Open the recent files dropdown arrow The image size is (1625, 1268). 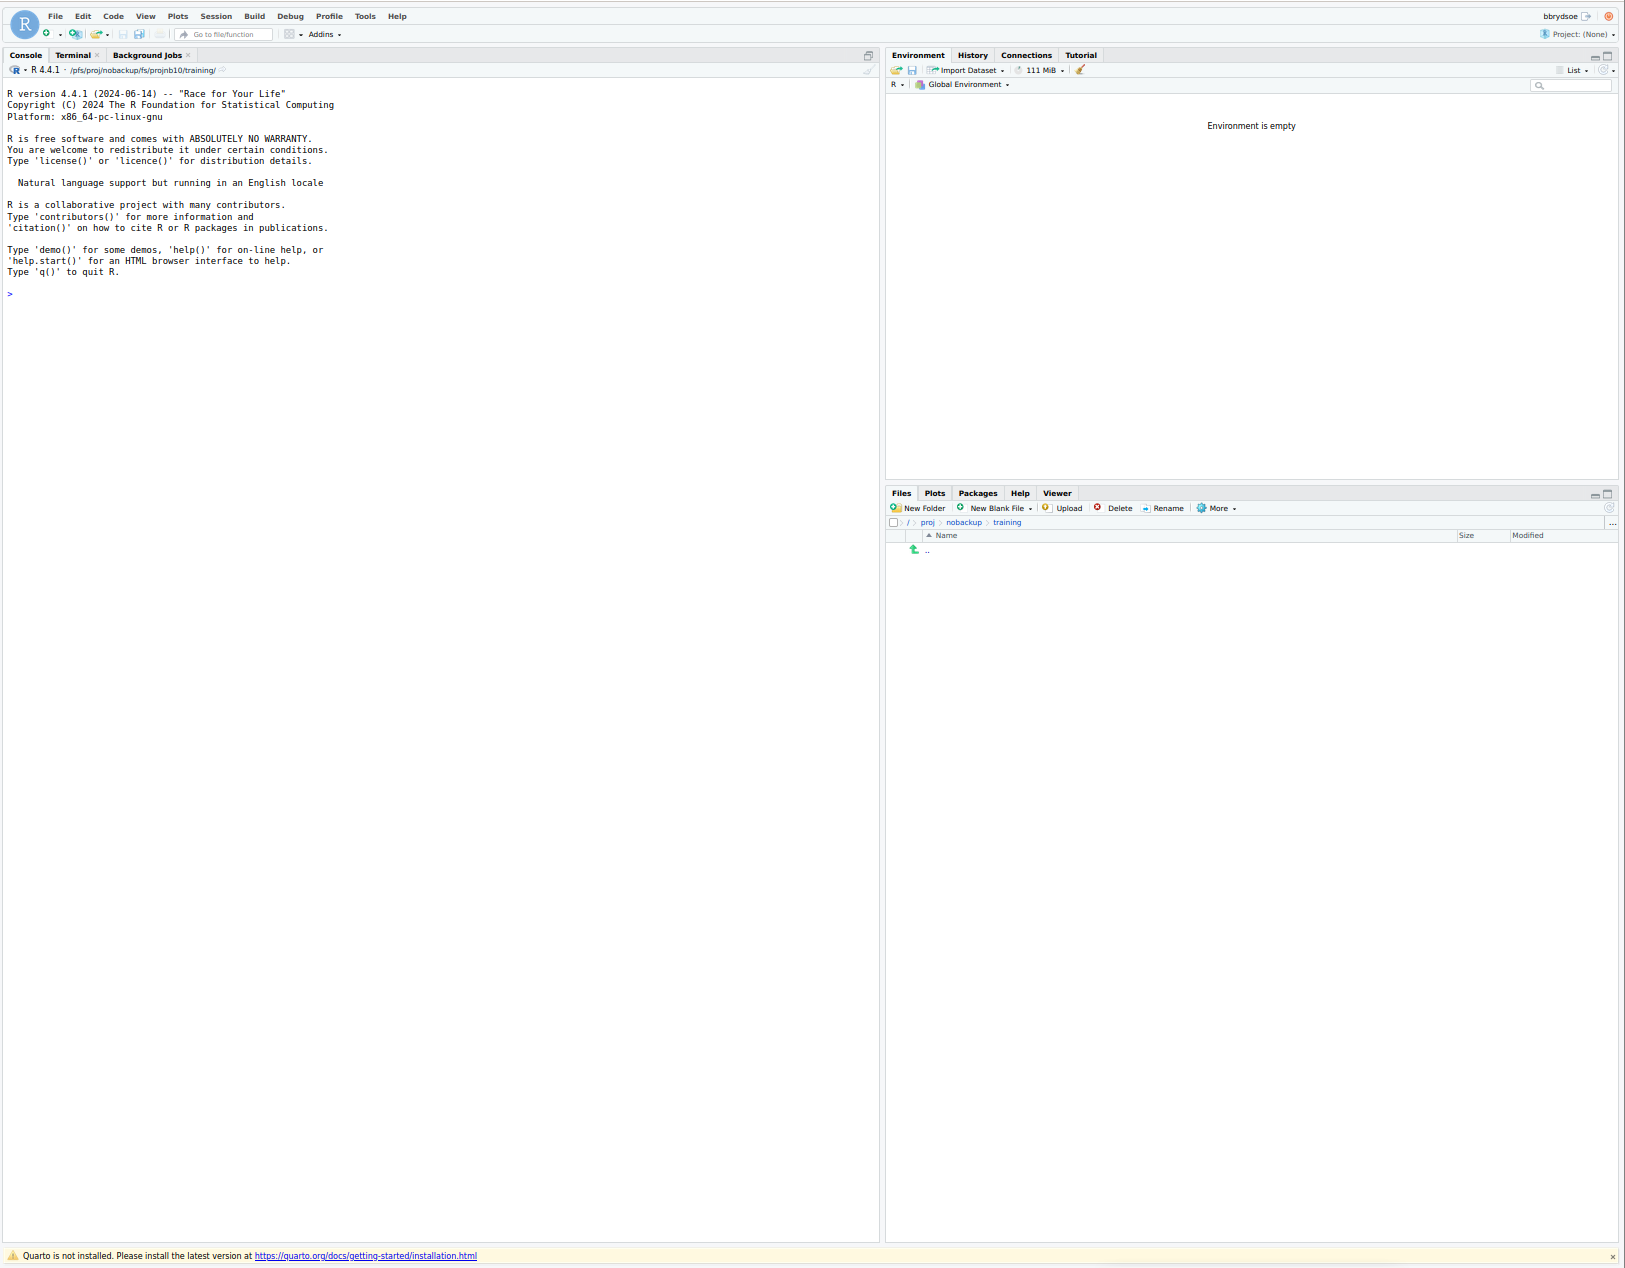coord(108,35)
